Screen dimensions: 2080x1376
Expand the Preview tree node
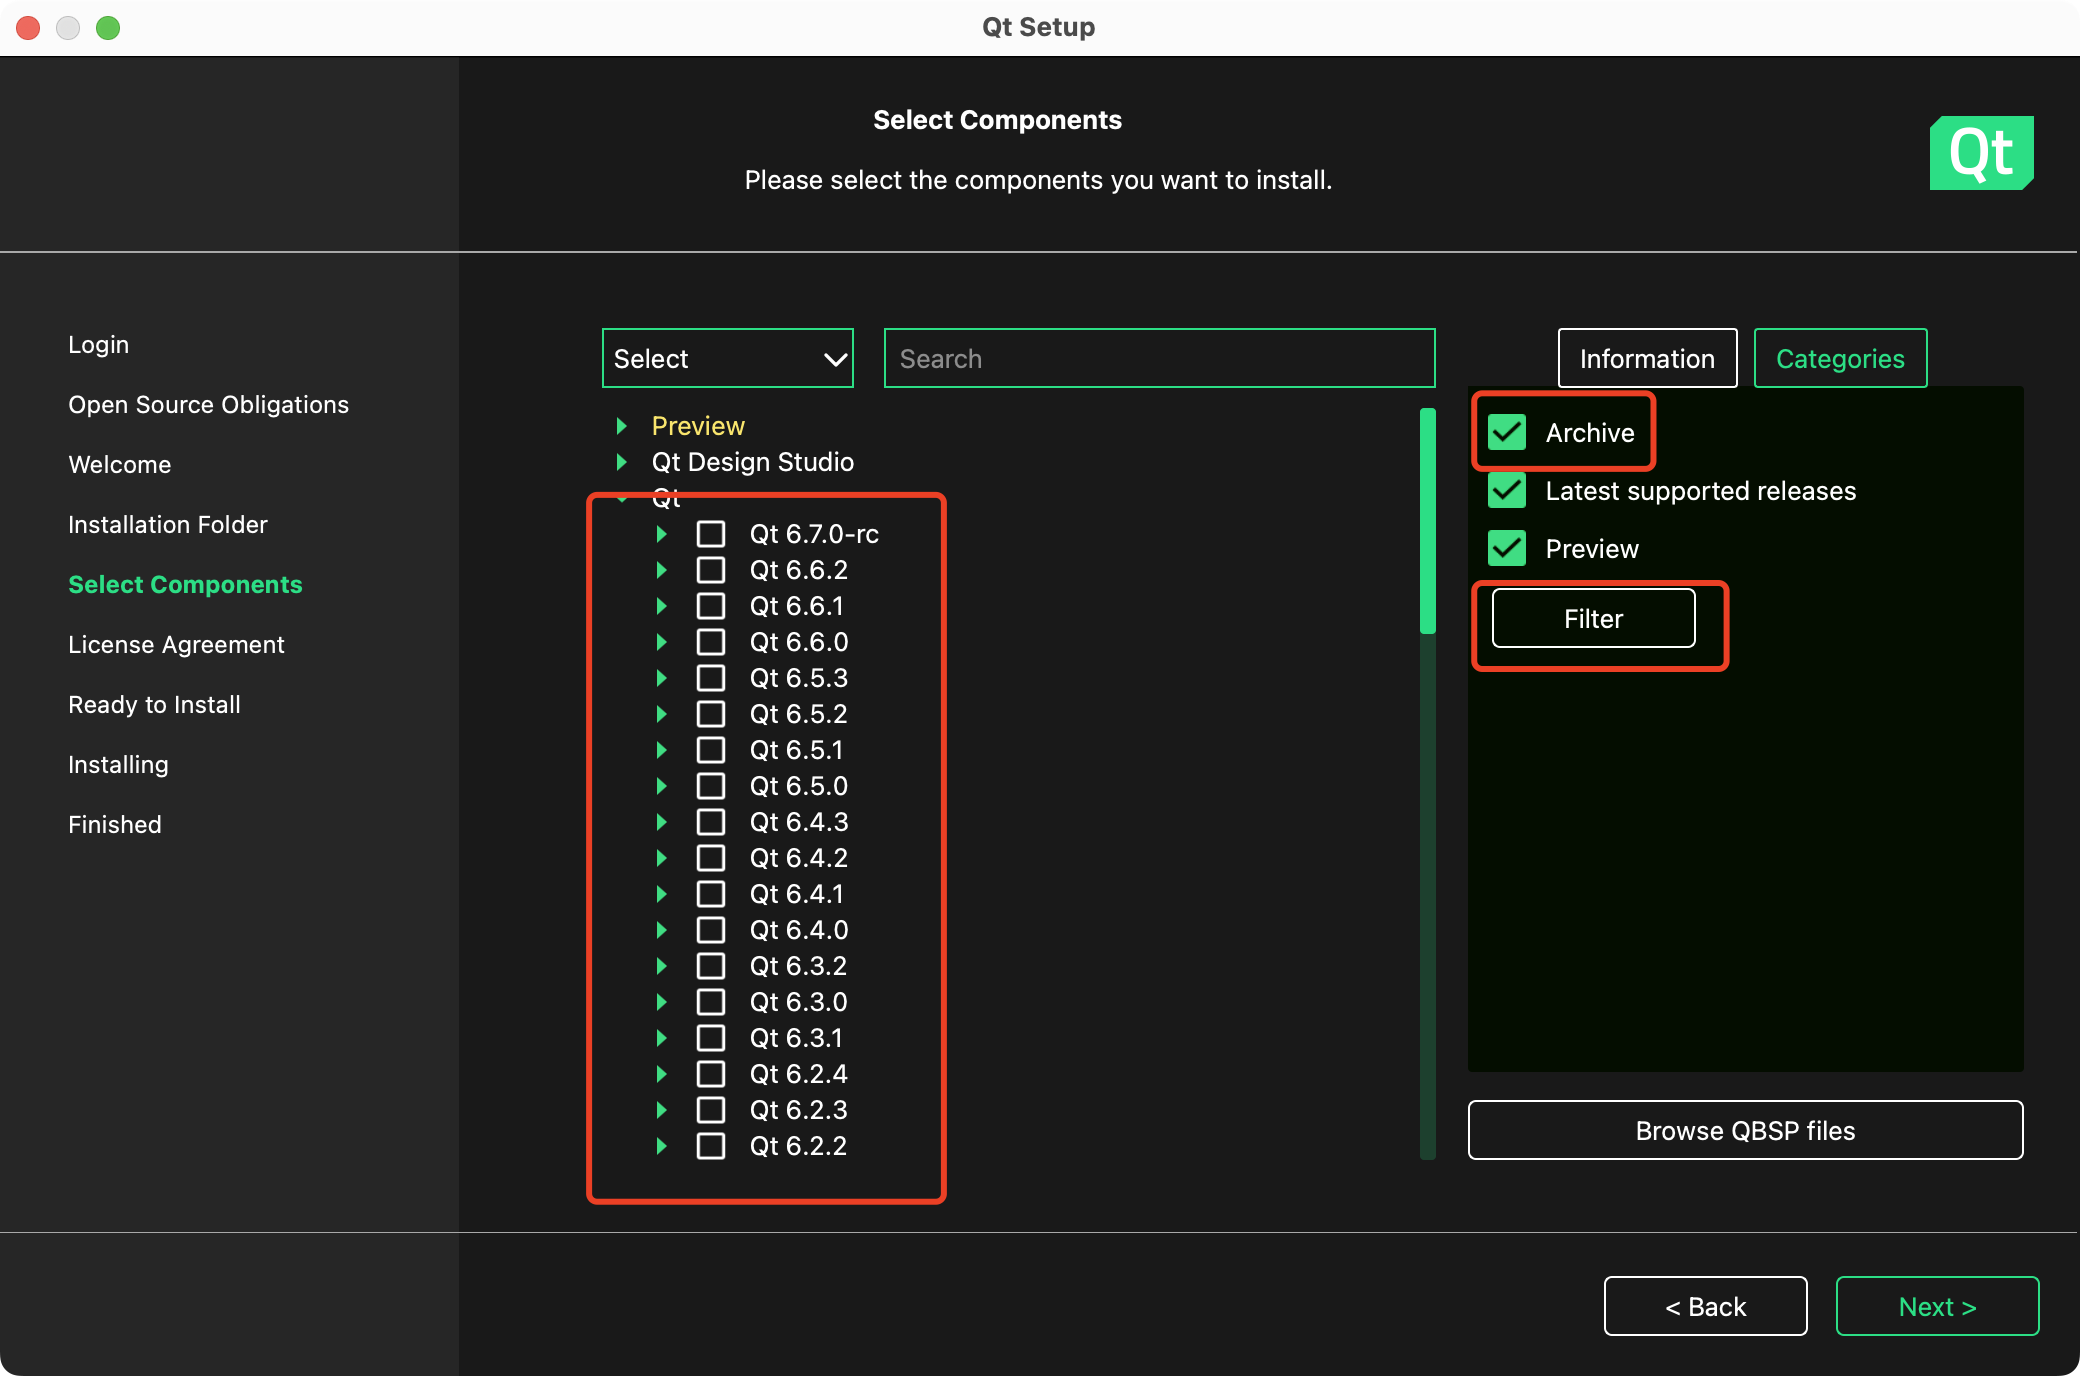[622, 426]
